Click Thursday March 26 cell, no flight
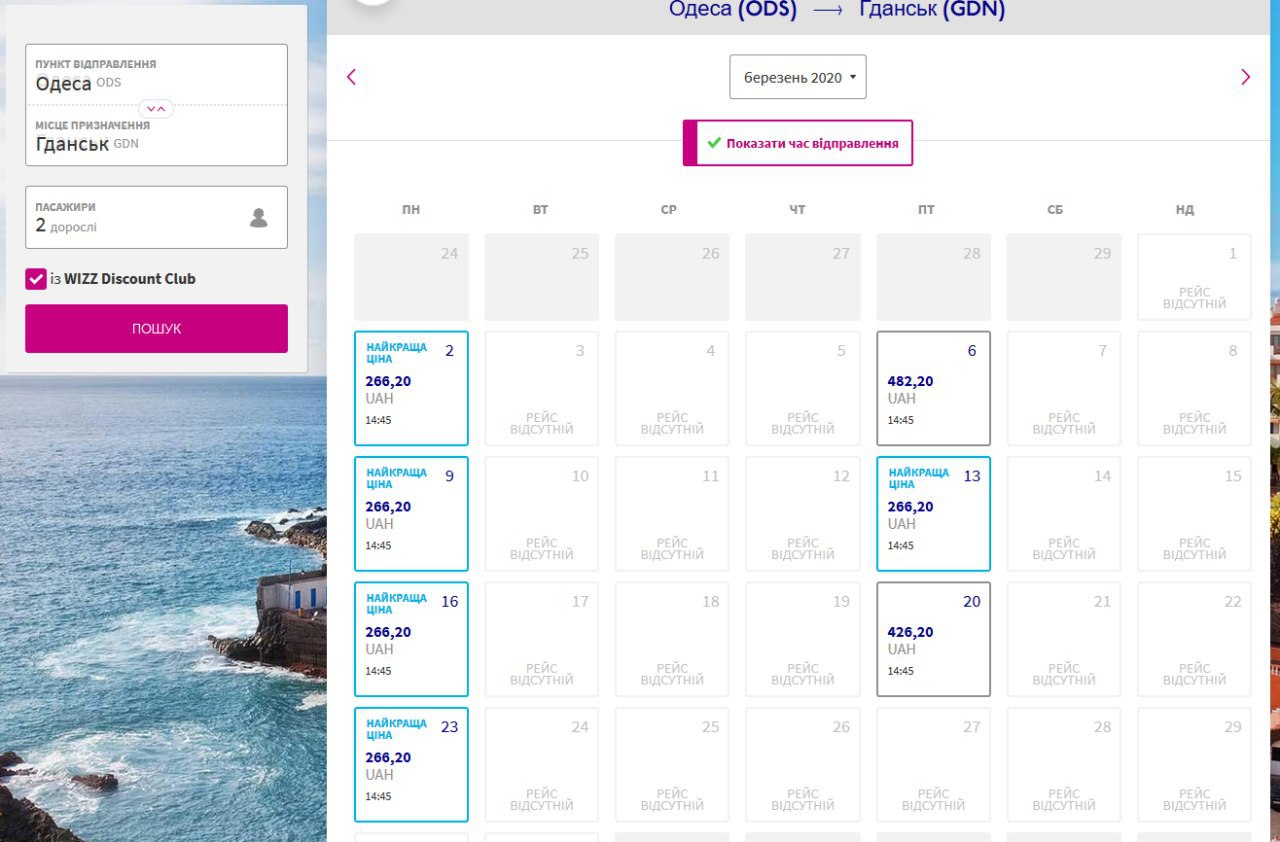 pos(803,765)
